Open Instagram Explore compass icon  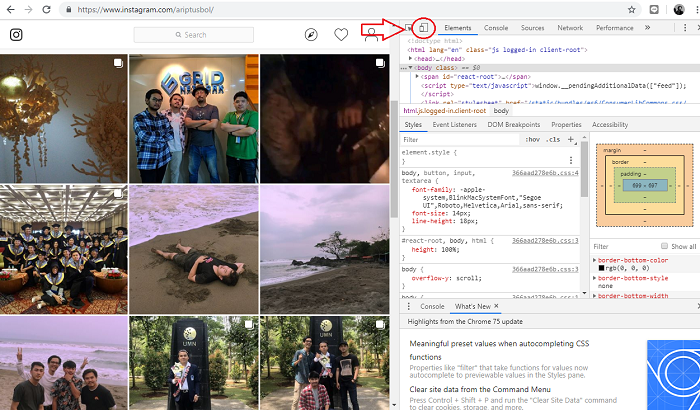(311, 34)
